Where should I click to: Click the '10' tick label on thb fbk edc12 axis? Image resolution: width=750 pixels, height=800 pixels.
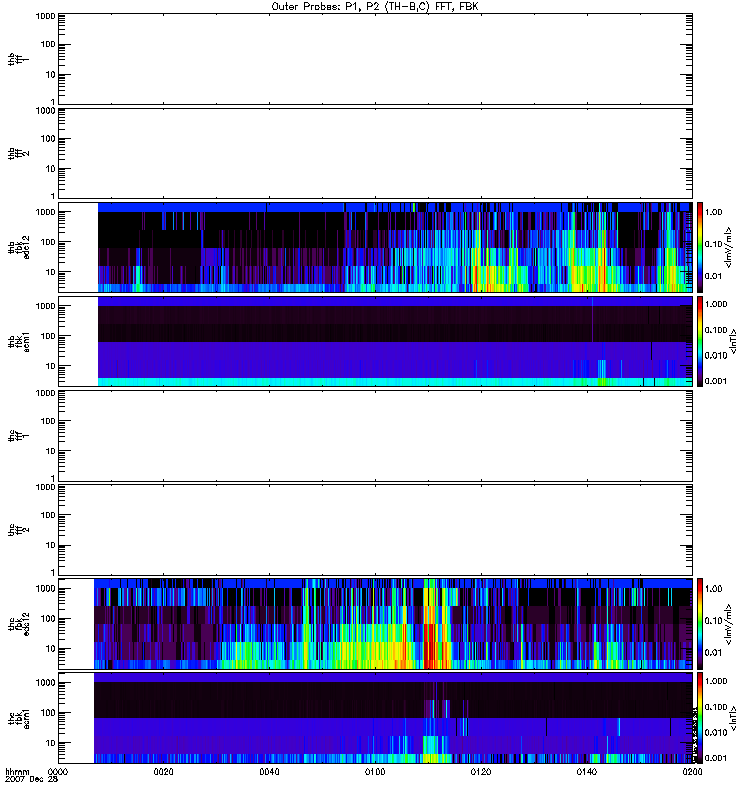(51, 272)
